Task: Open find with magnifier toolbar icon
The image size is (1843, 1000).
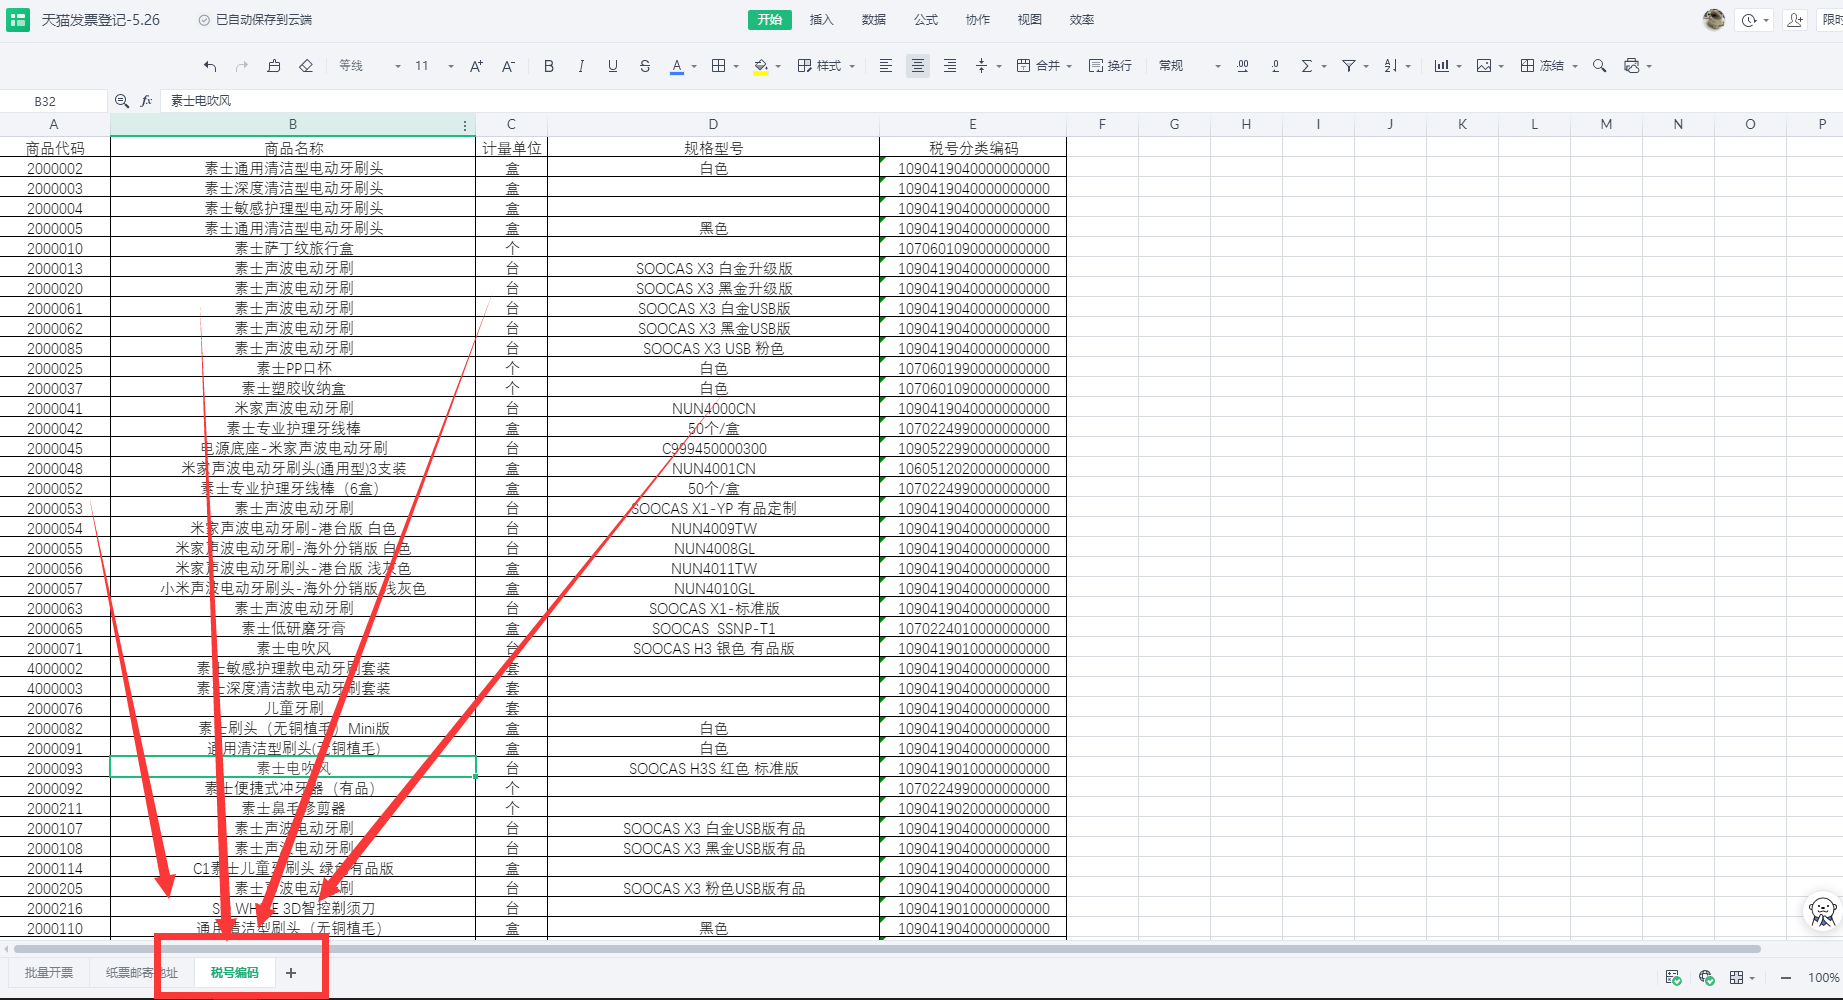Action: [1600, 66]
